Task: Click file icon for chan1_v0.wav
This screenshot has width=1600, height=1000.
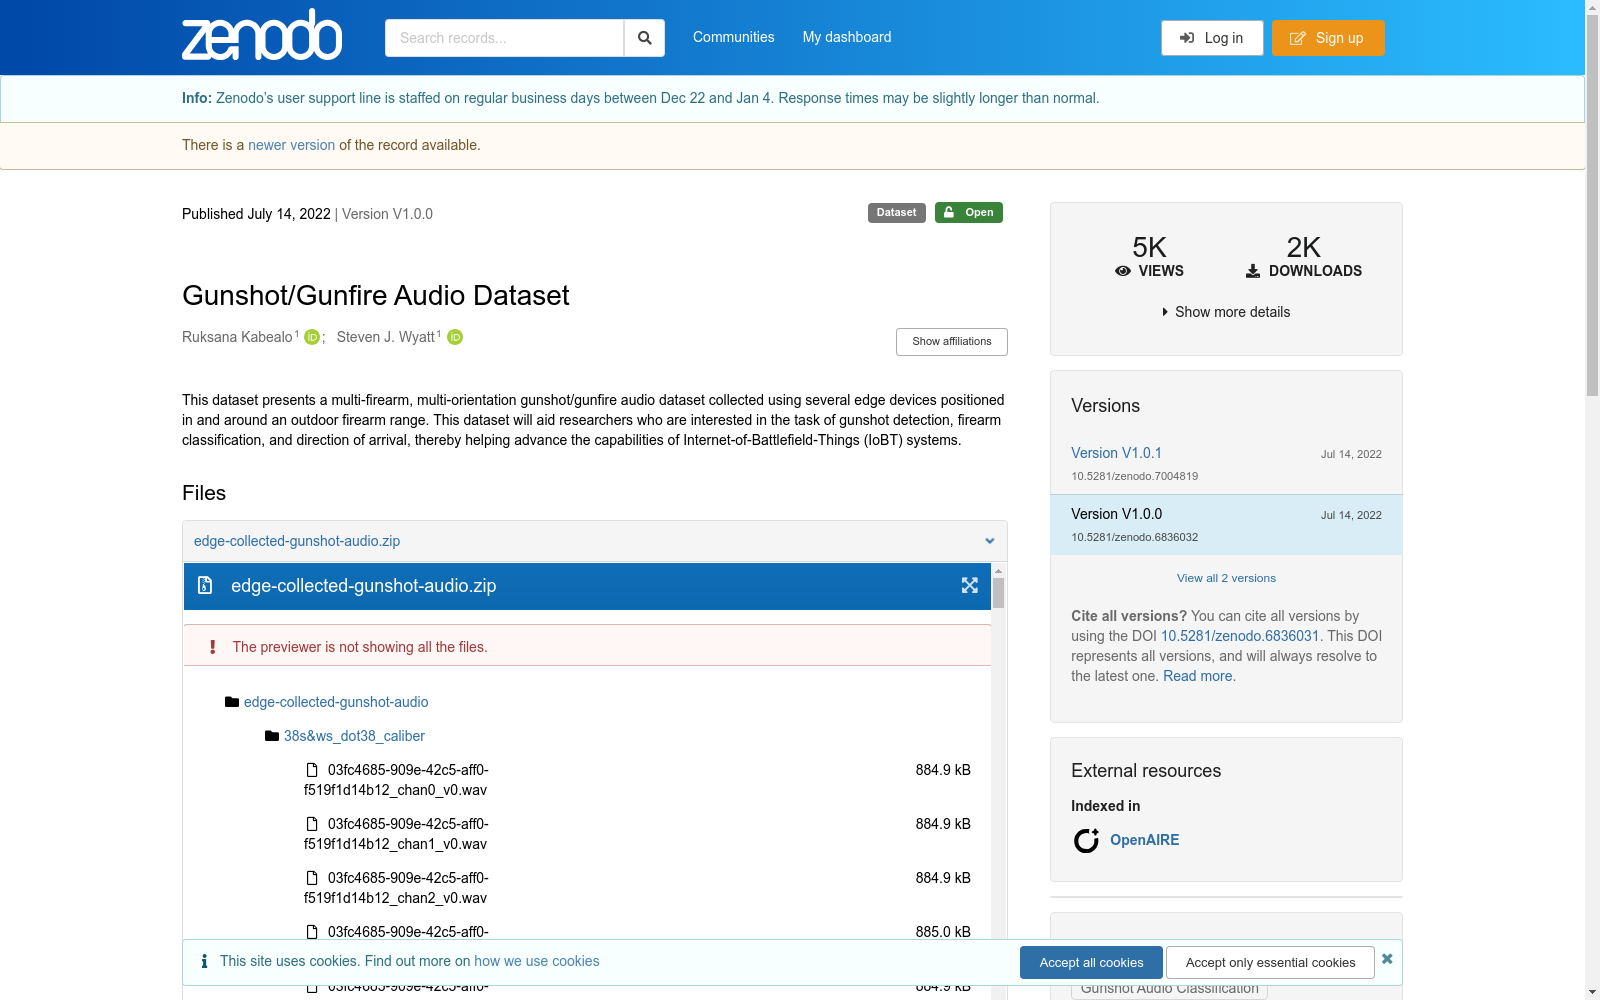Action: pyautogui.click(x=312, y=824)
